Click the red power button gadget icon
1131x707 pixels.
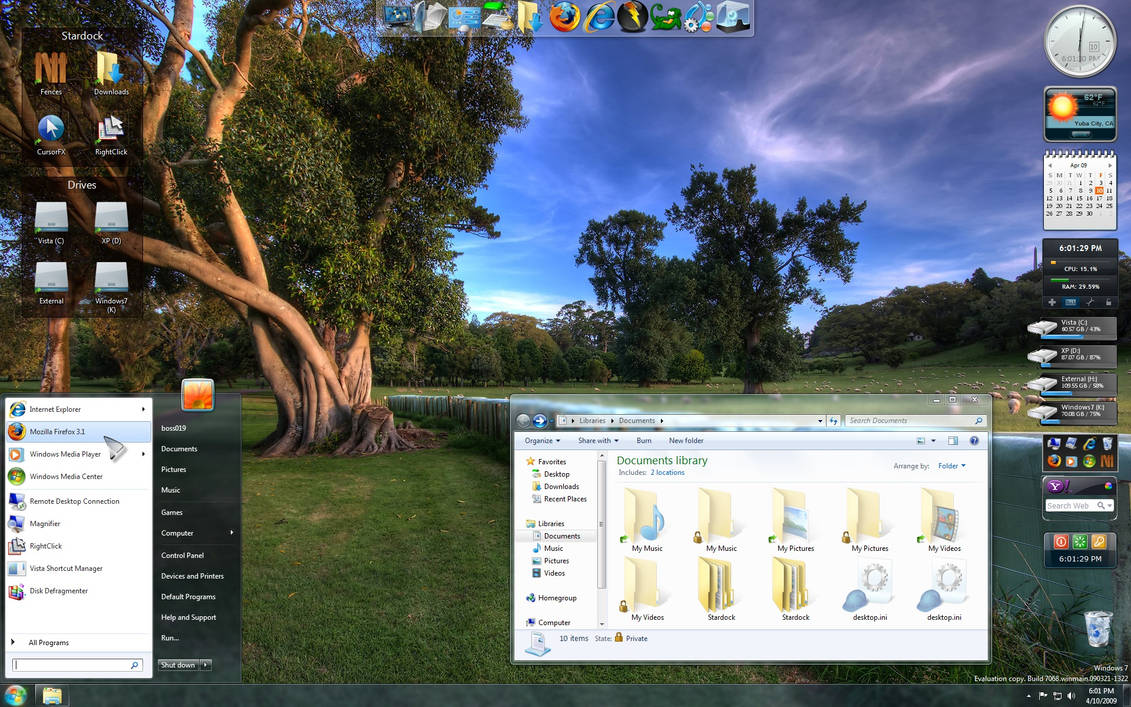[1060, 541]
